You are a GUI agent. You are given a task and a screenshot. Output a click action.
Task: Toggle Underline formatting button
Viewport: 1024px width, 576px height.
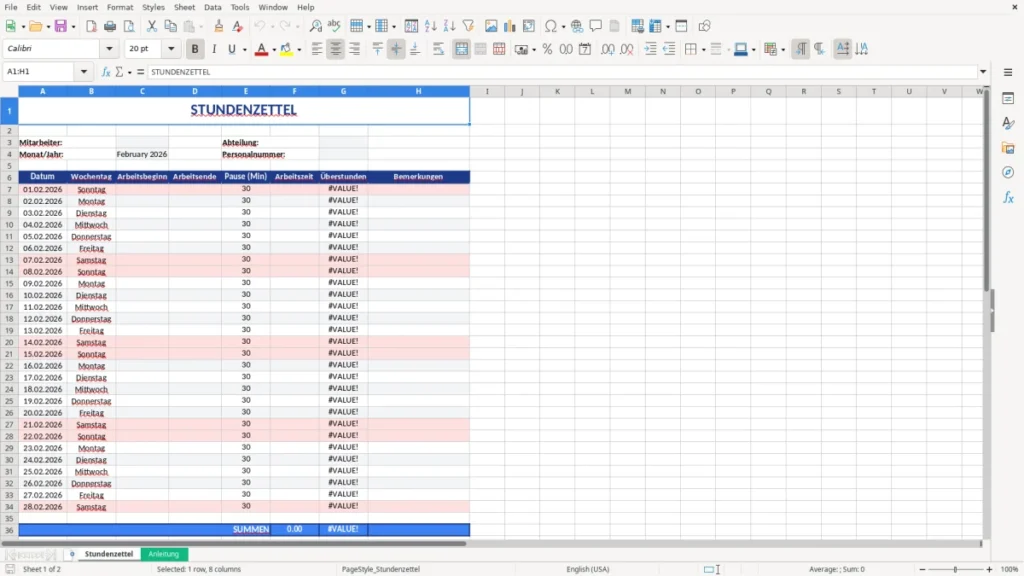[231, 49]
